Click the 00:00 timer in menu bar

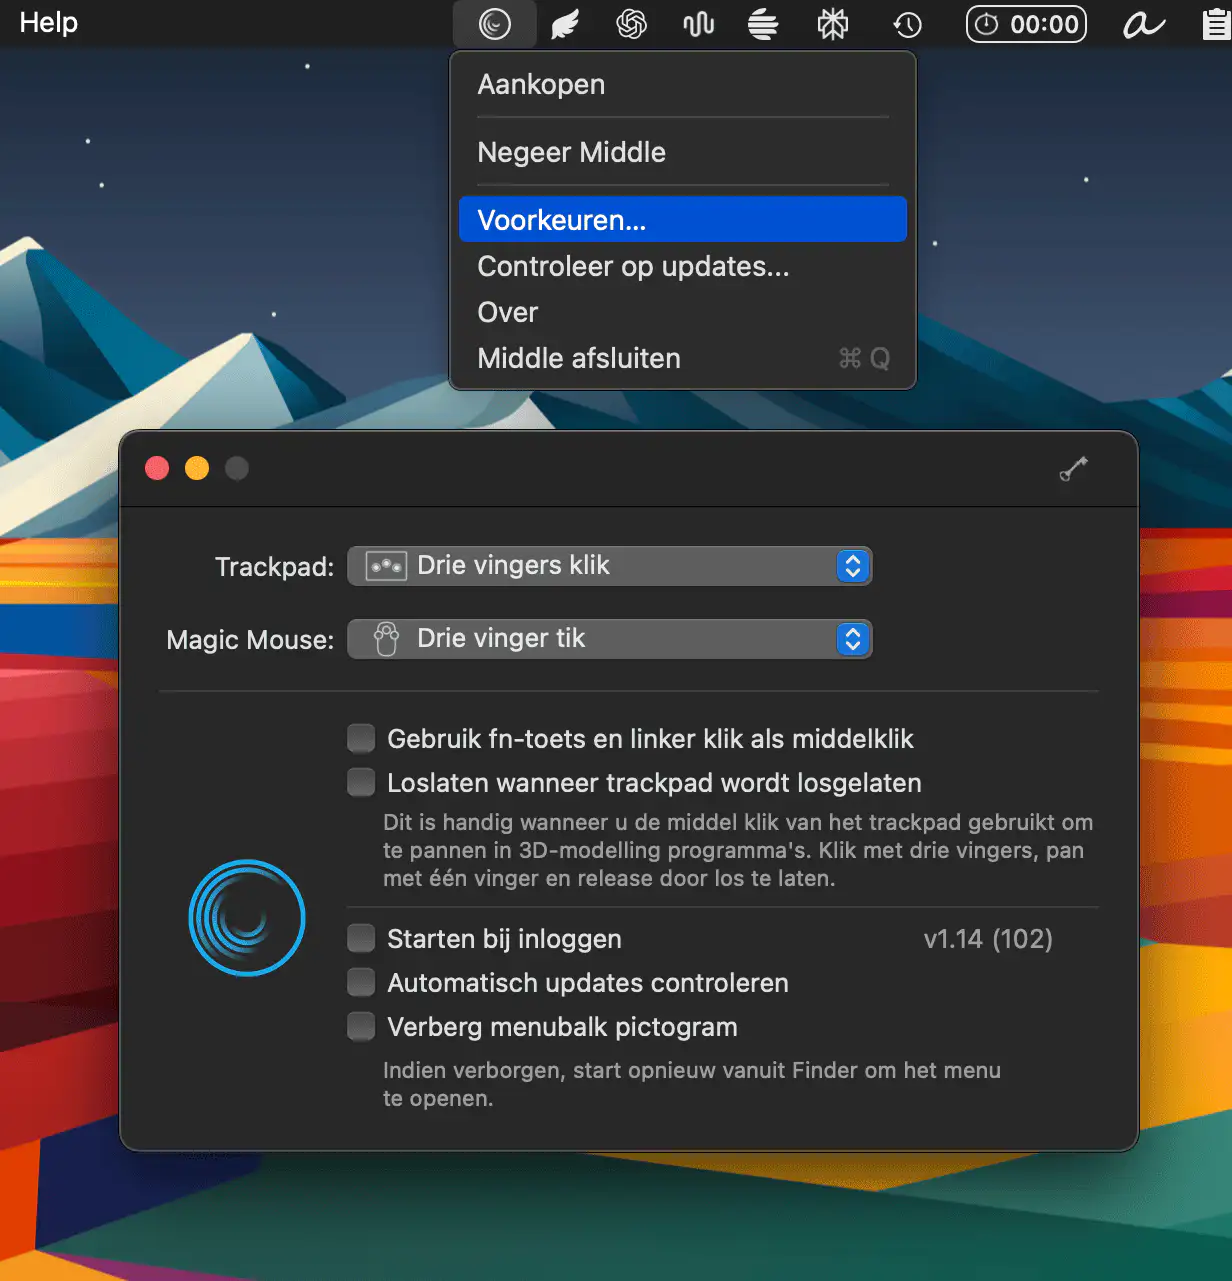(1026, 24)
